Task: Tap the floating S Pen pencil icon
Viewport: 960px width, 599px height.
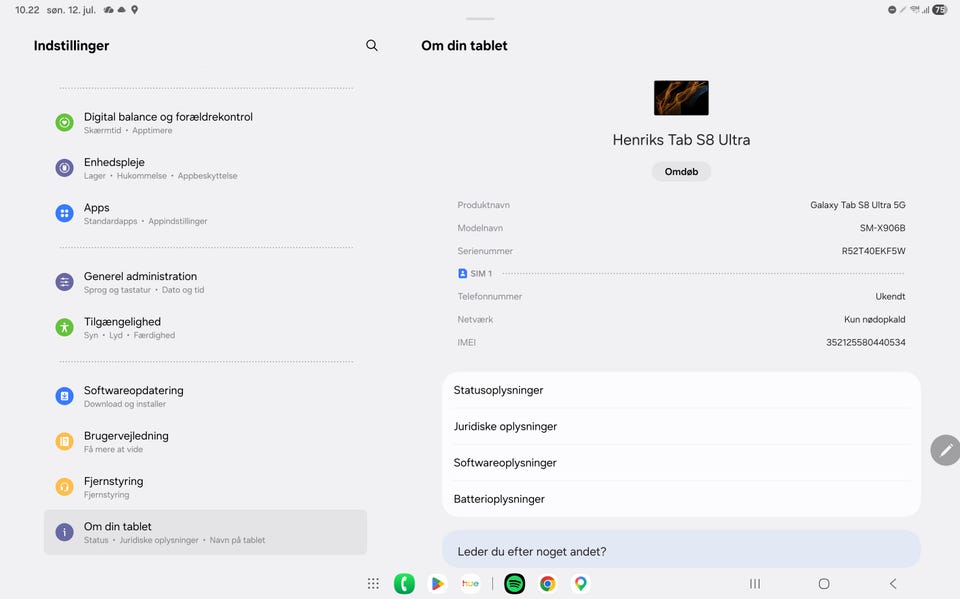Action: point(945,450)
